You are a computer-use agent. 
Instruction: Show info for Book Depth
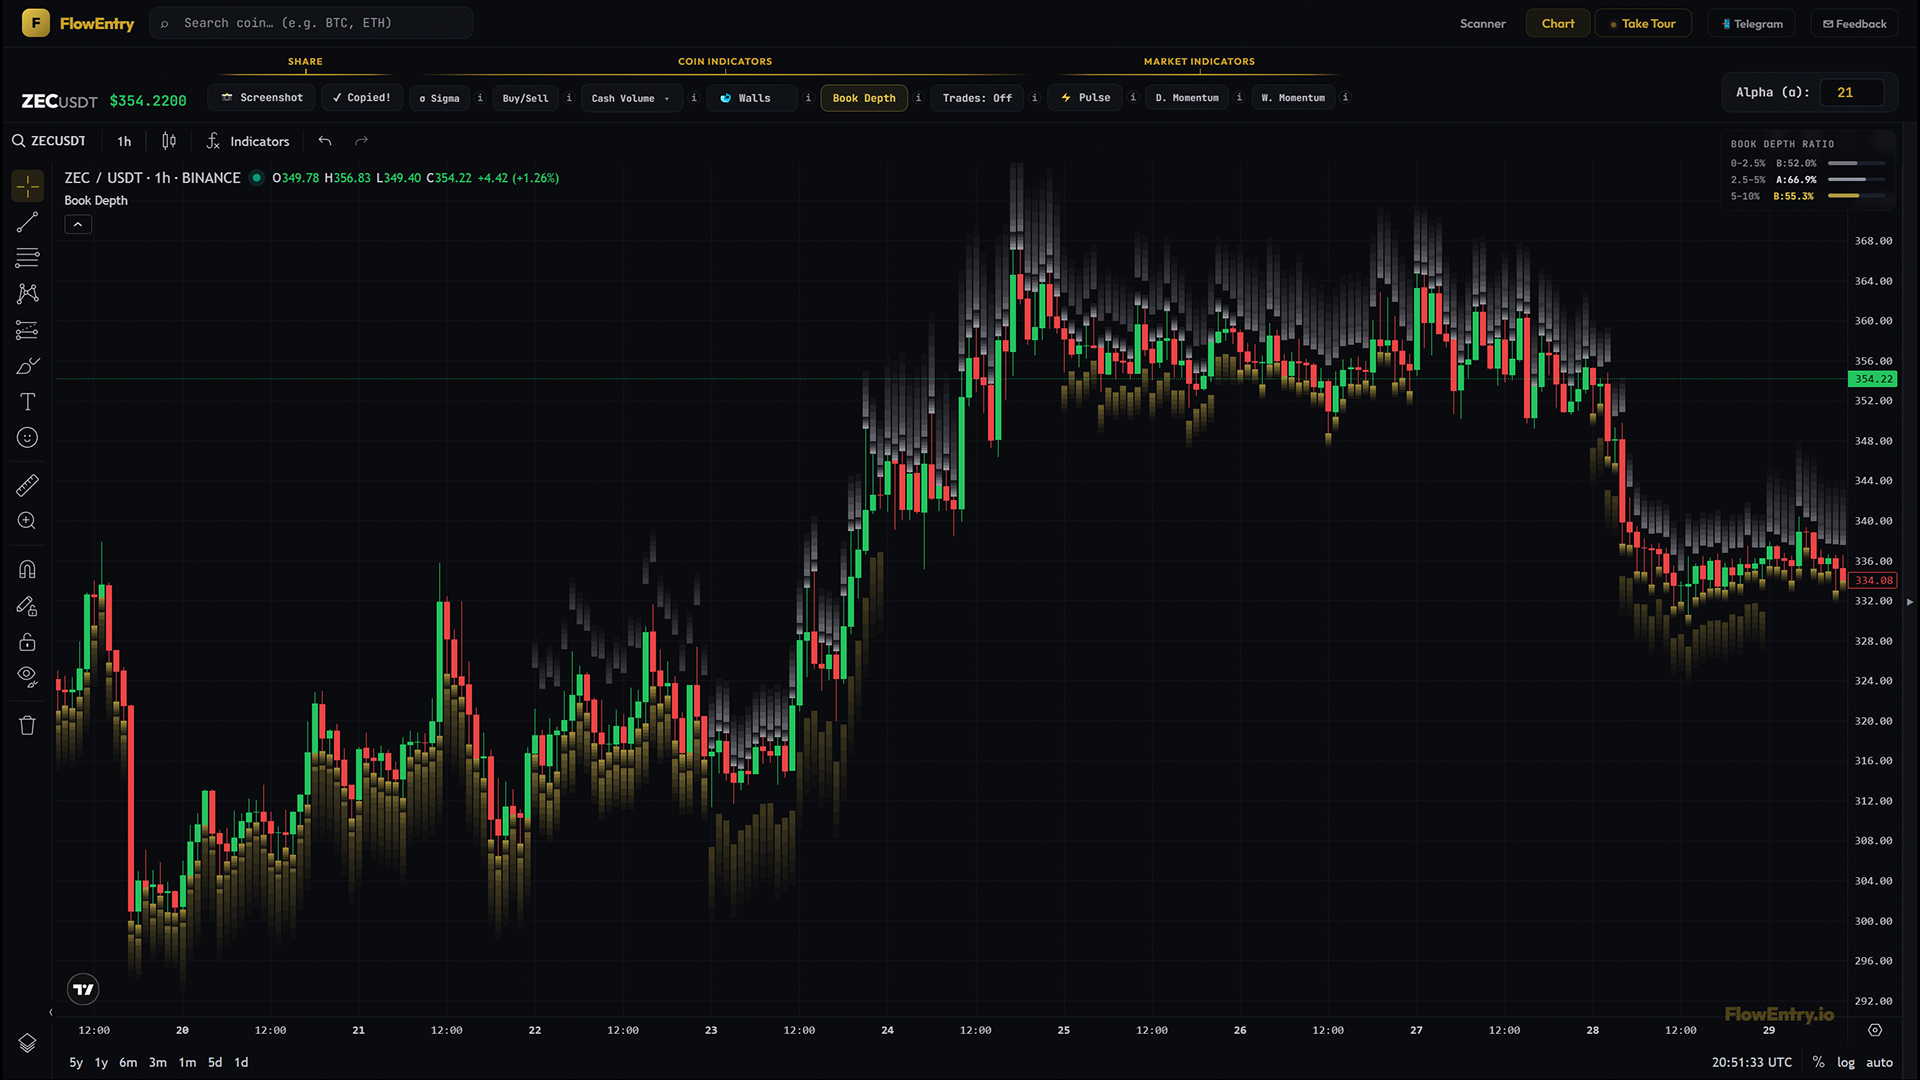918,98
